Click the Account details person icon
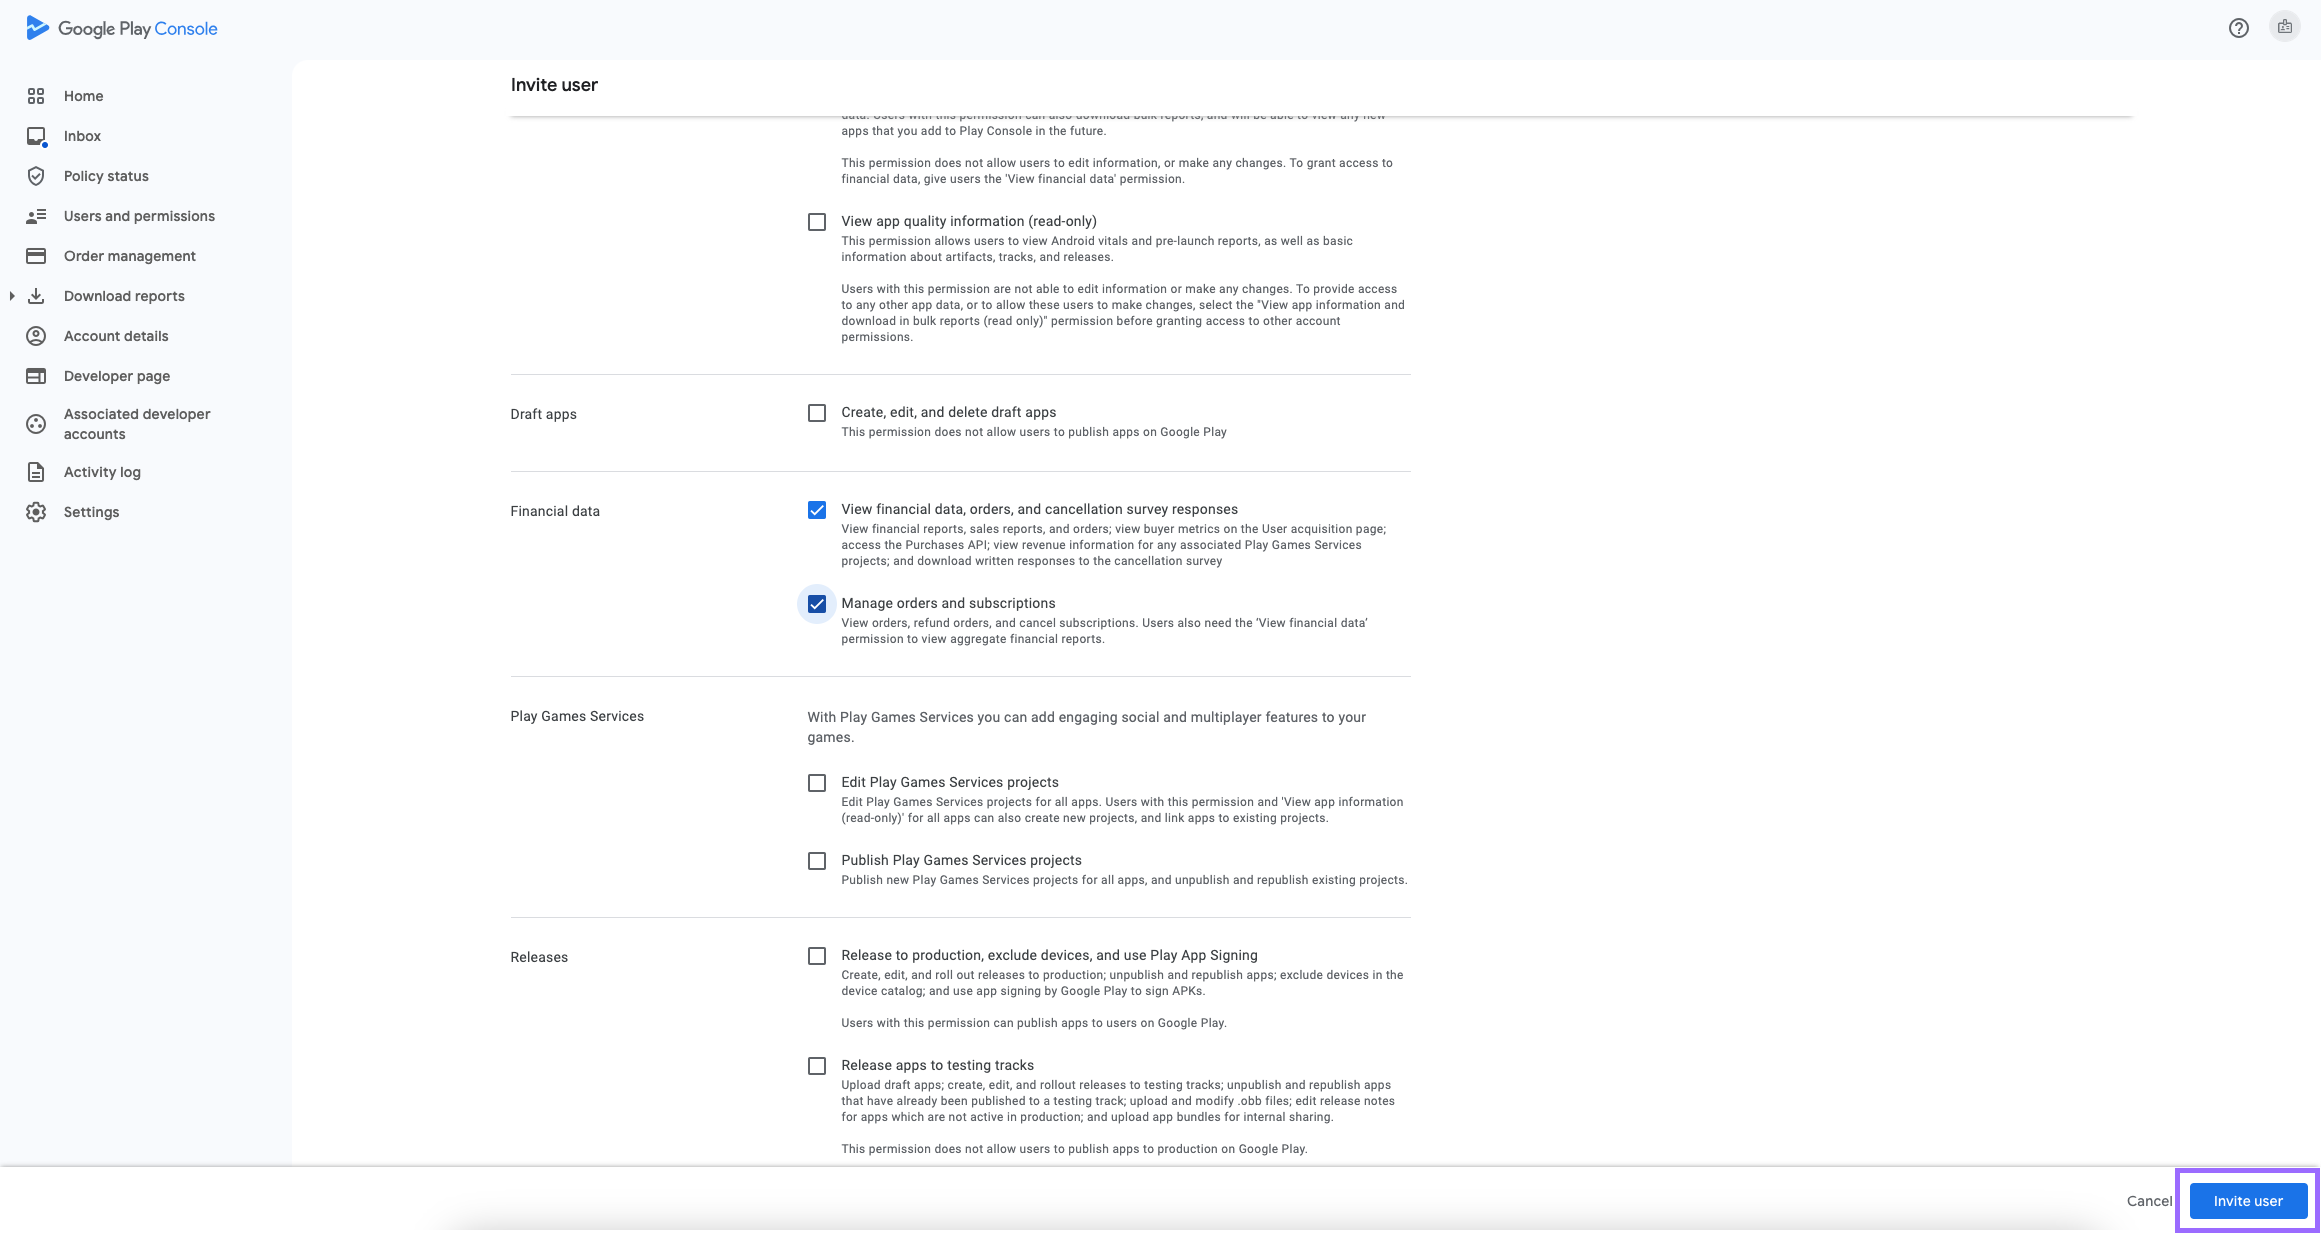The height and width of the screenshot is (1234, 2321). (x=36, y=336)
